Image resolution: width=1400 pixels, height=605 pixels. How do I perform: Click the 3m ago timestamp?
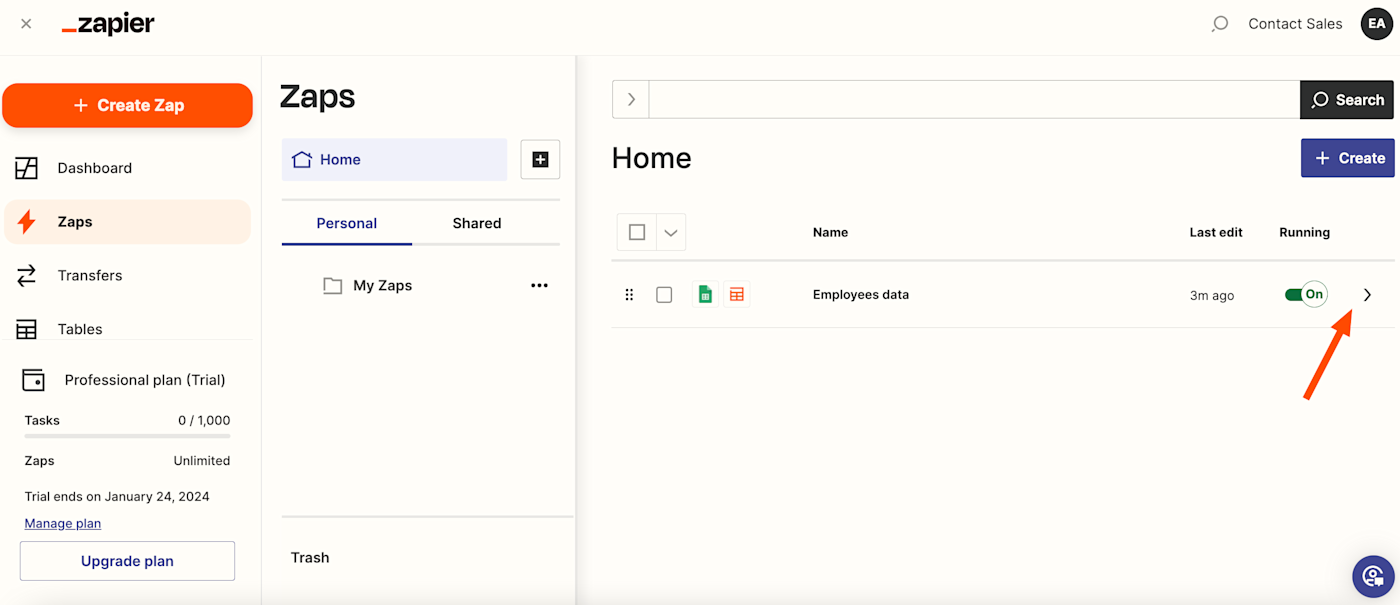pos(1212,295)
